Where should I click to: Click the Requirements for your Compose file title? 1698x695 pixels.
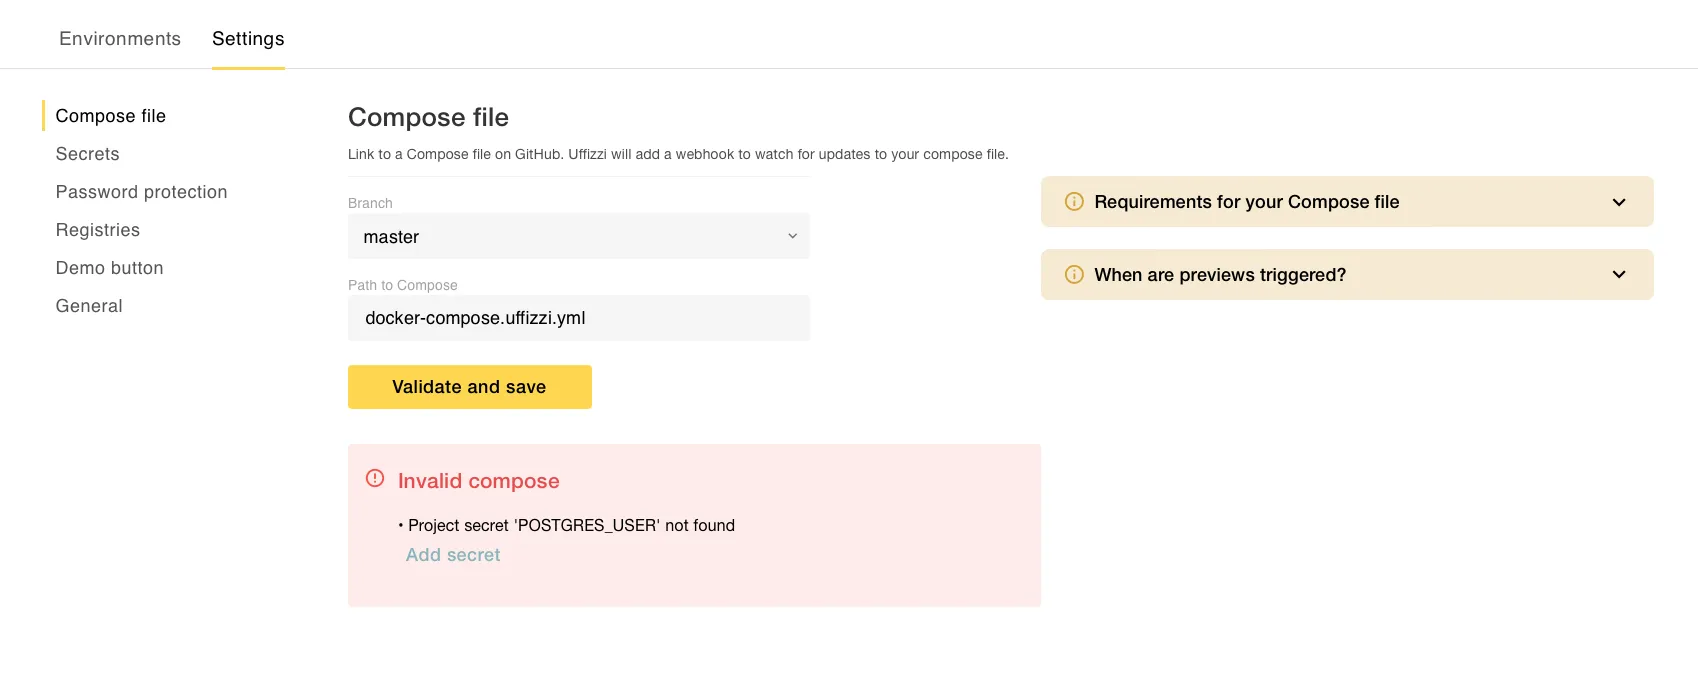[x=1246, y=202]
